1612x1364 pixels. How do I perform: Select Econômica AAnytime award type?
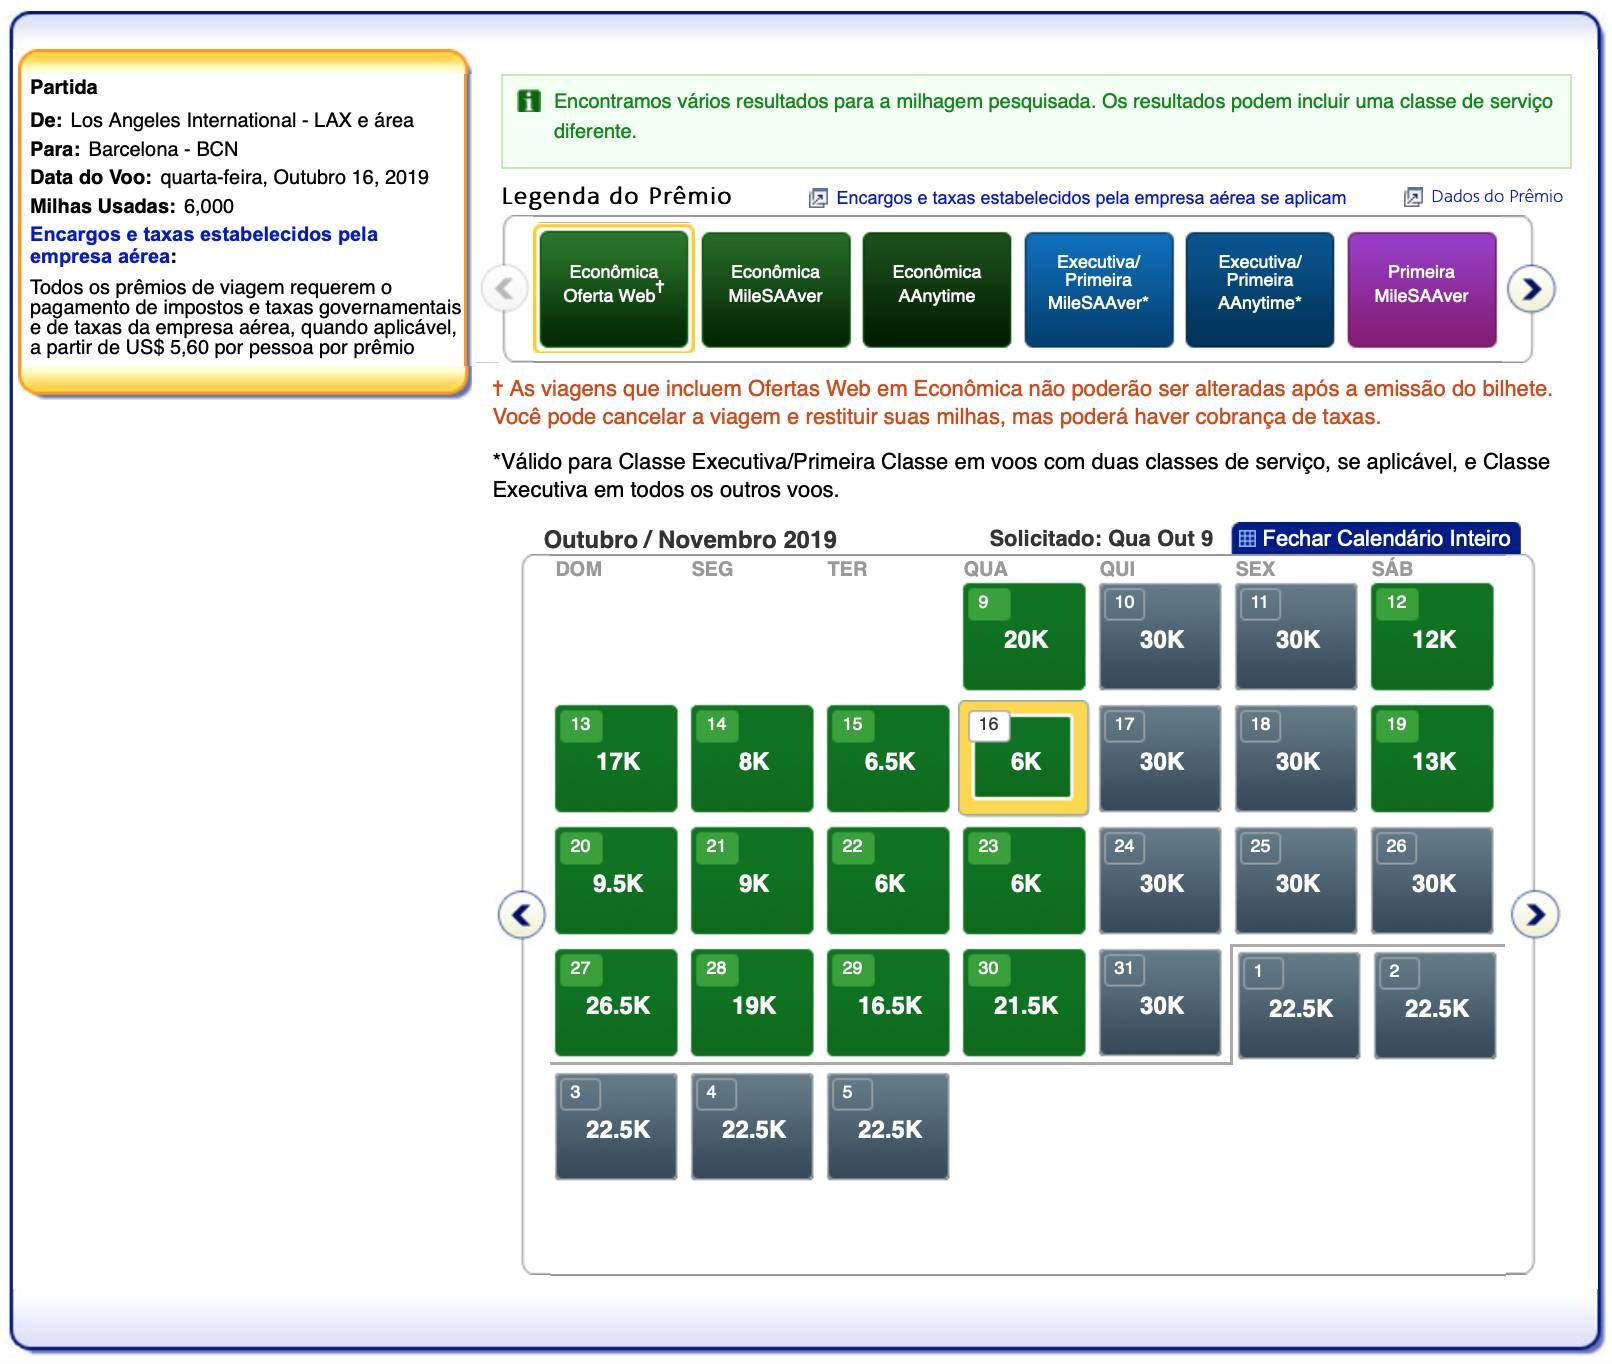[937, 289]
